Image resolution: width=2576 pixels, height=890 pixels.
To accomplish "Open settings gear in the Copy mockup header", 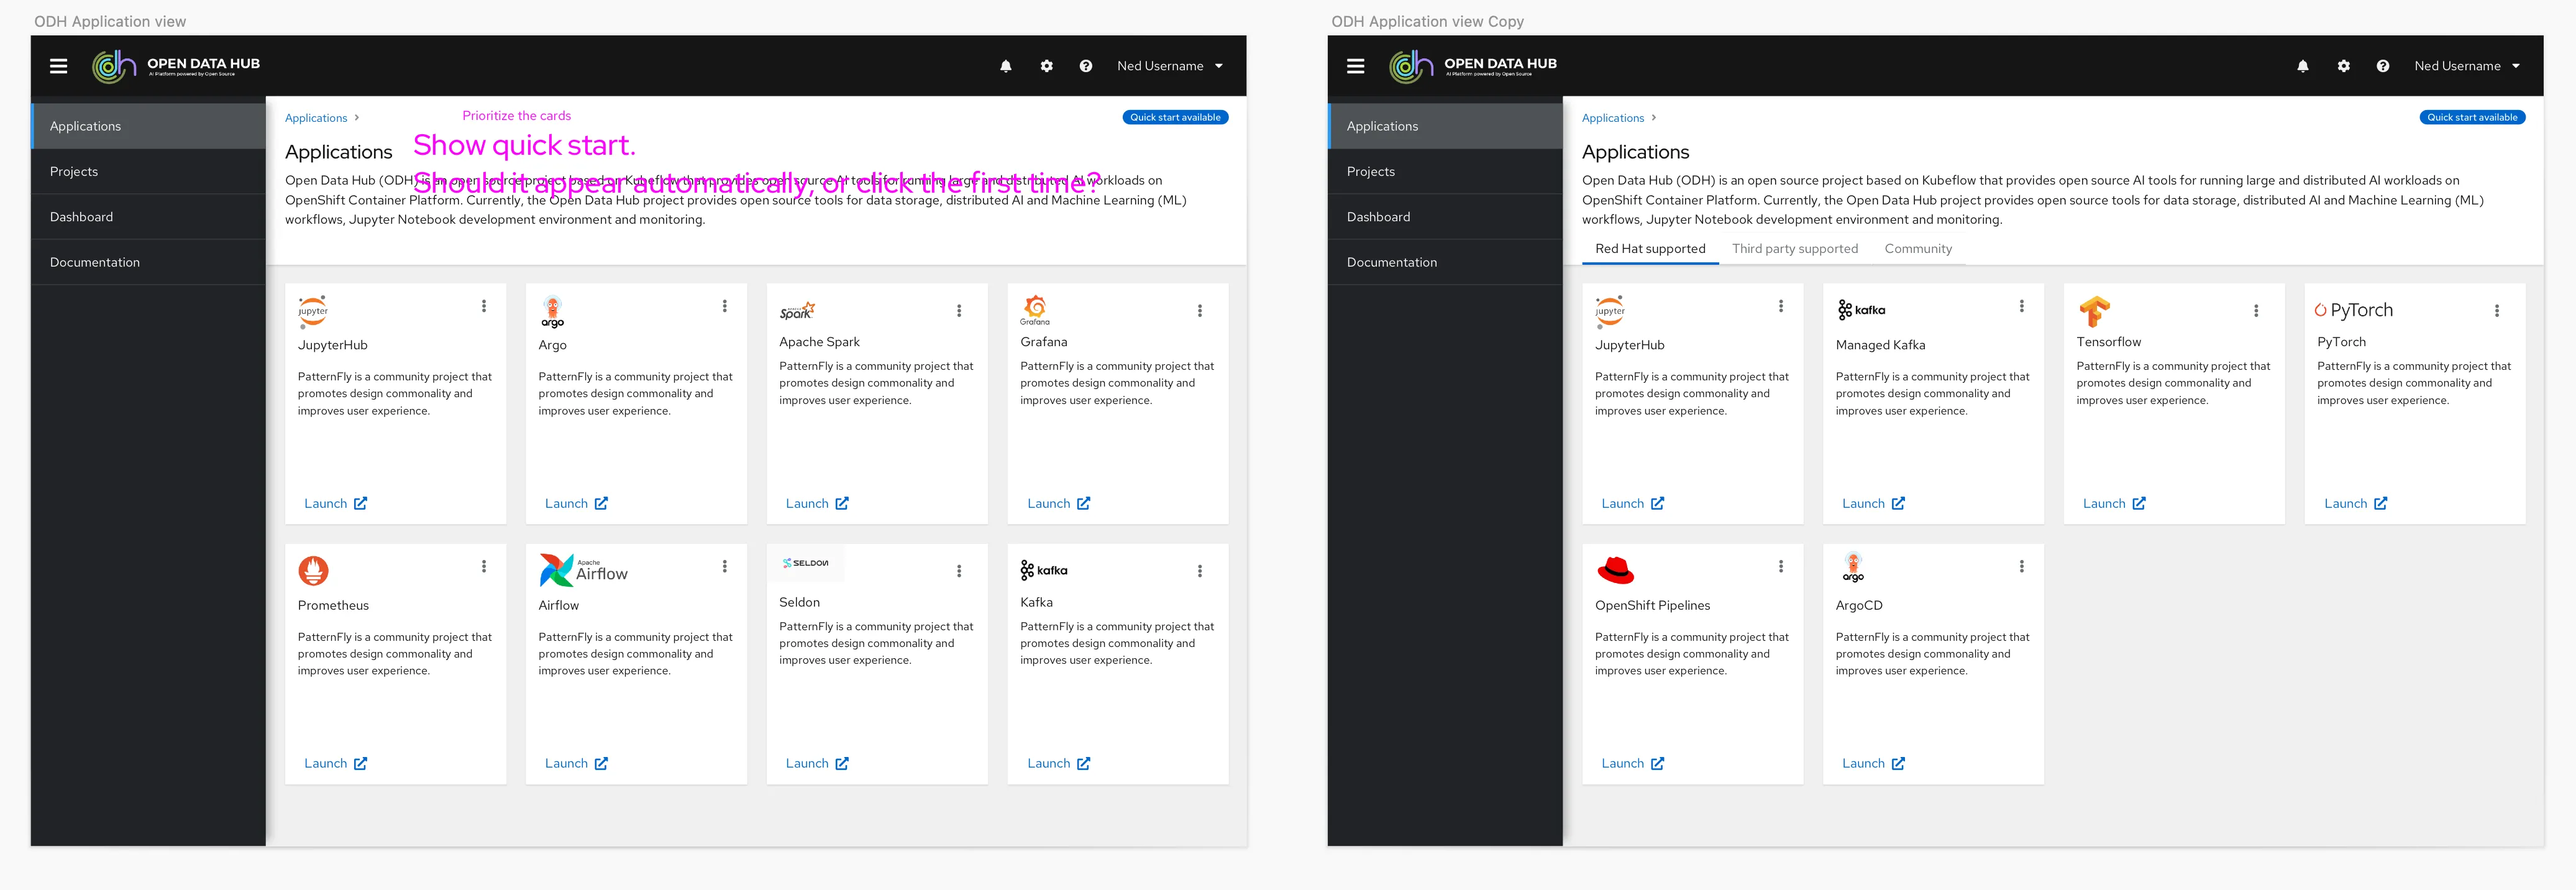I will [x=2343, y=66].
